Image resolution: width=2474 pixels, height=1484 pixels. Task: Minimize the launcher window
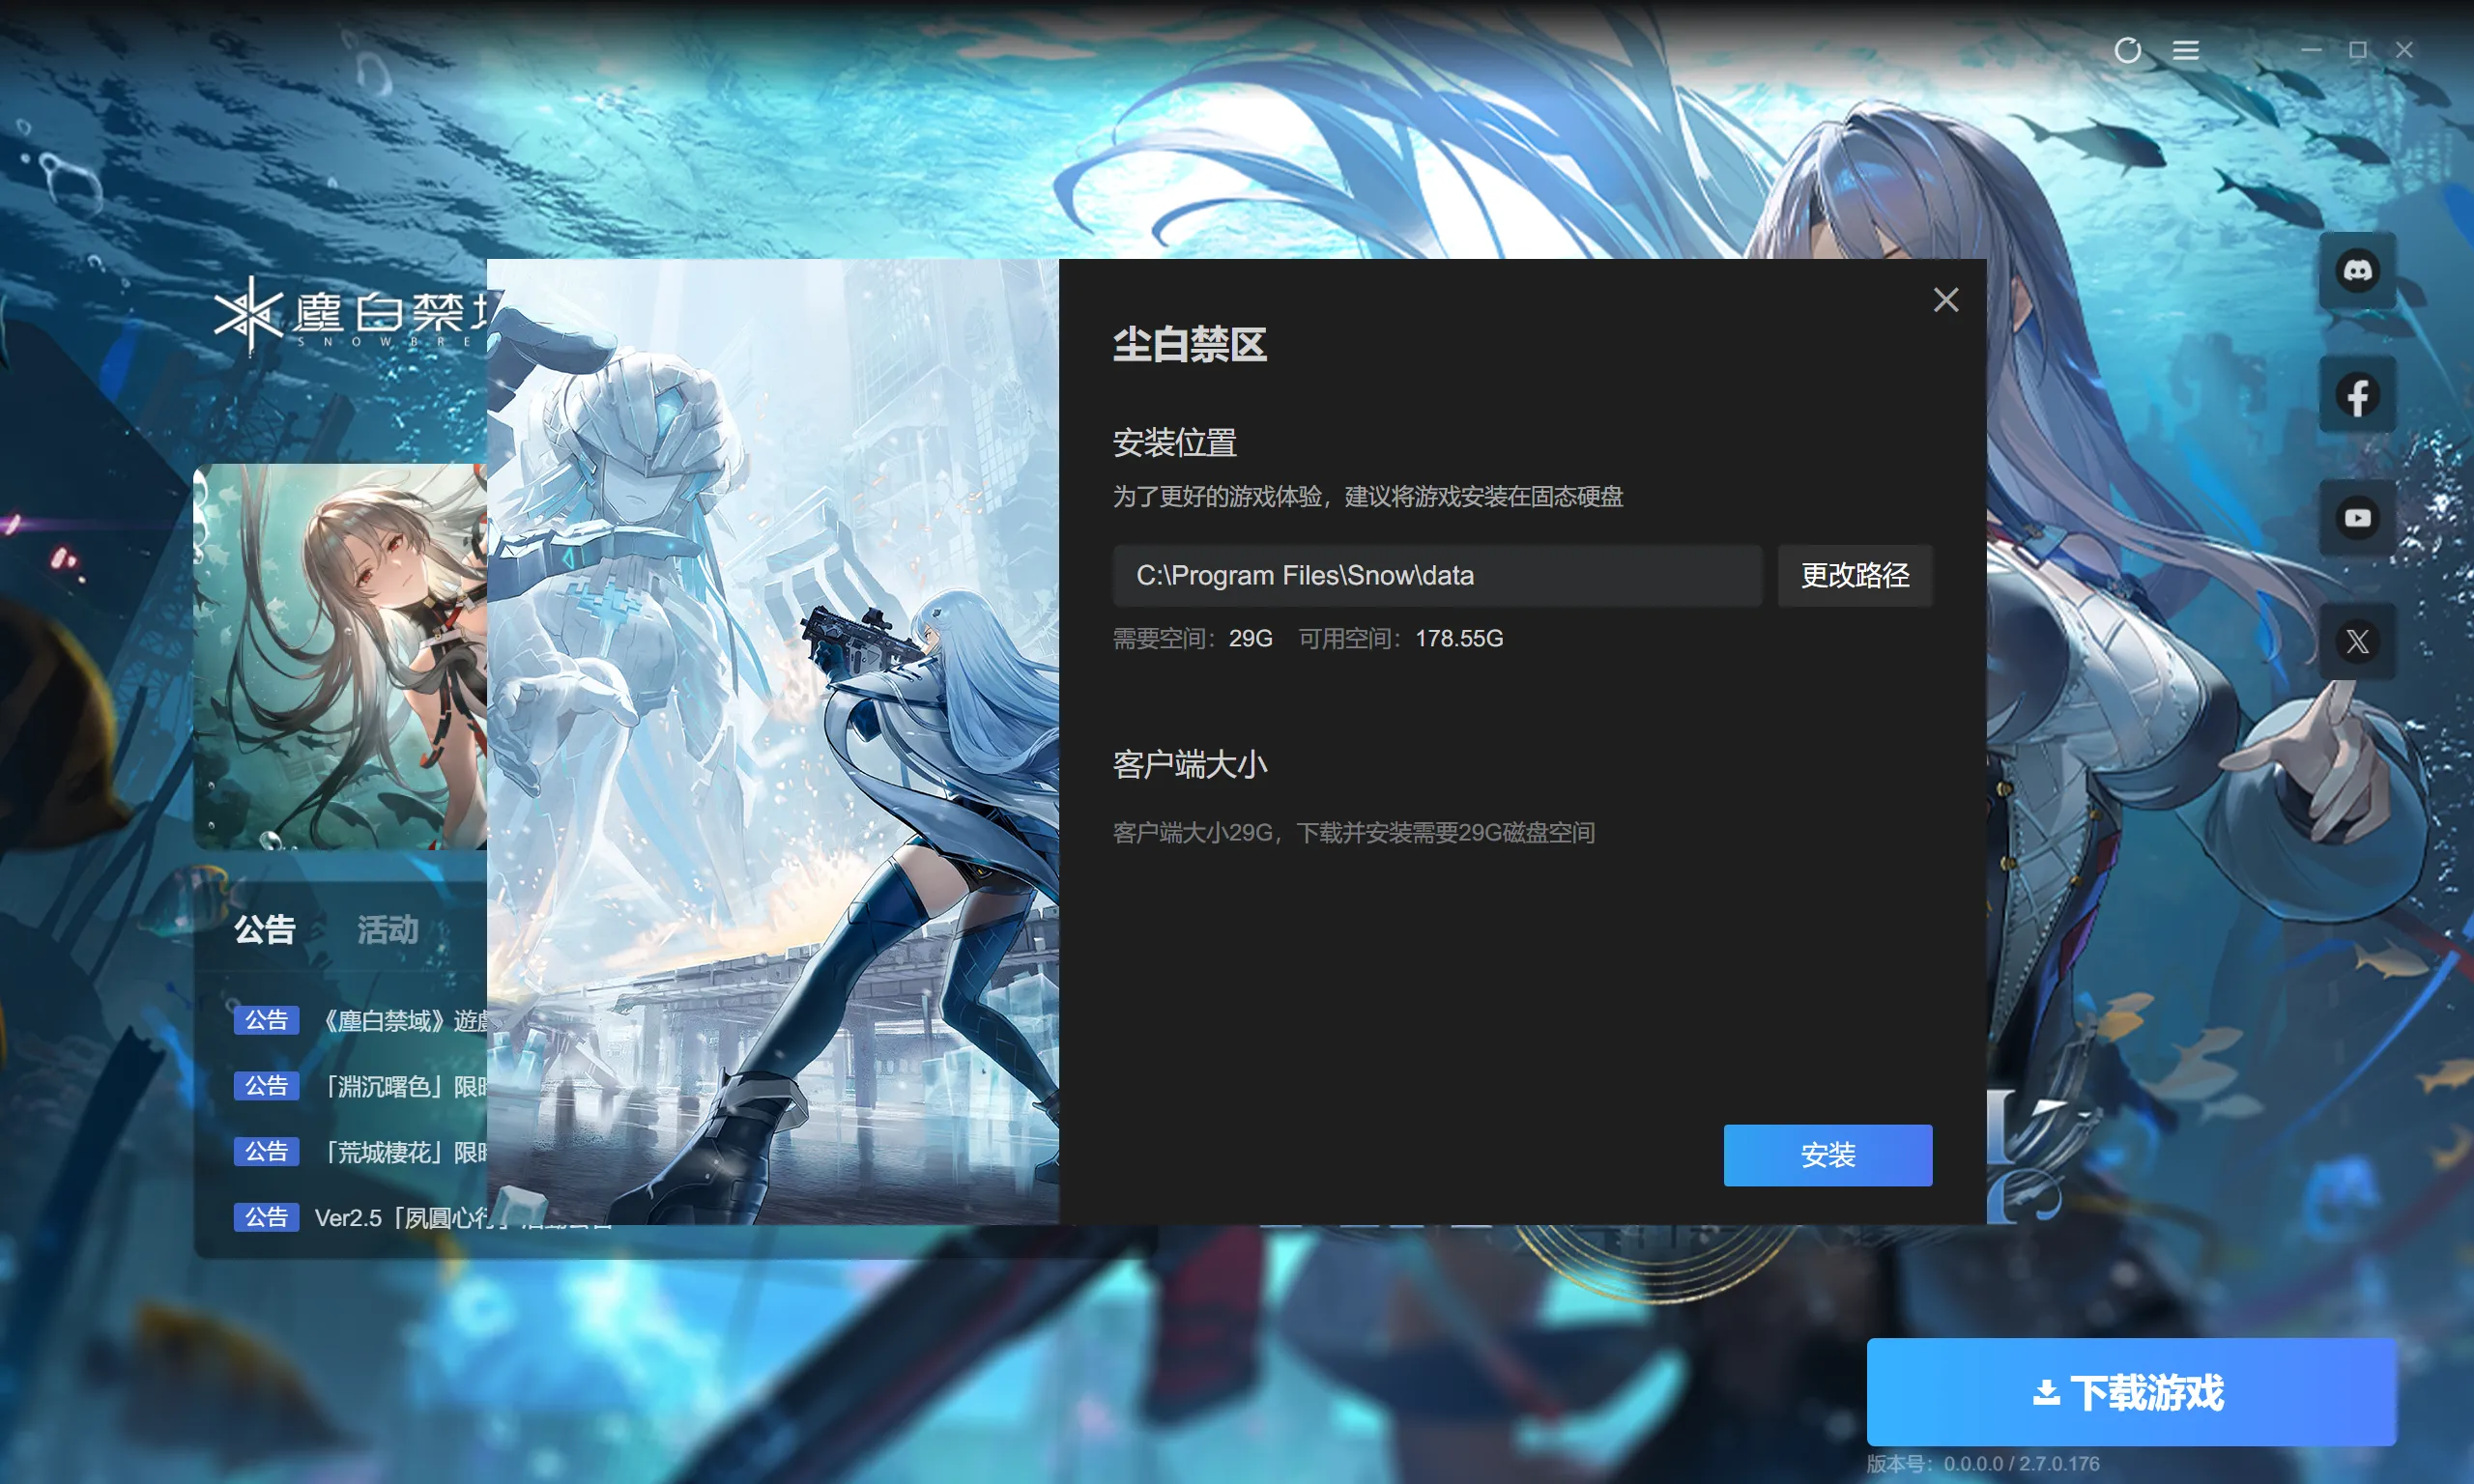pyautogui.click(x=2310, y=50)
